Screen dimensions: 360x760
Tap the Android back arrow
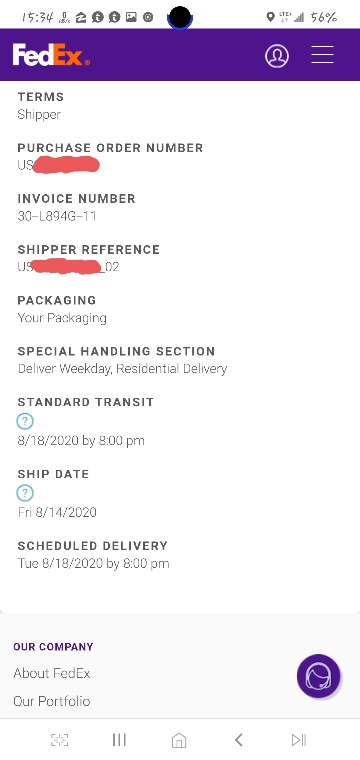pyautogui.click(x=238, y=740)
